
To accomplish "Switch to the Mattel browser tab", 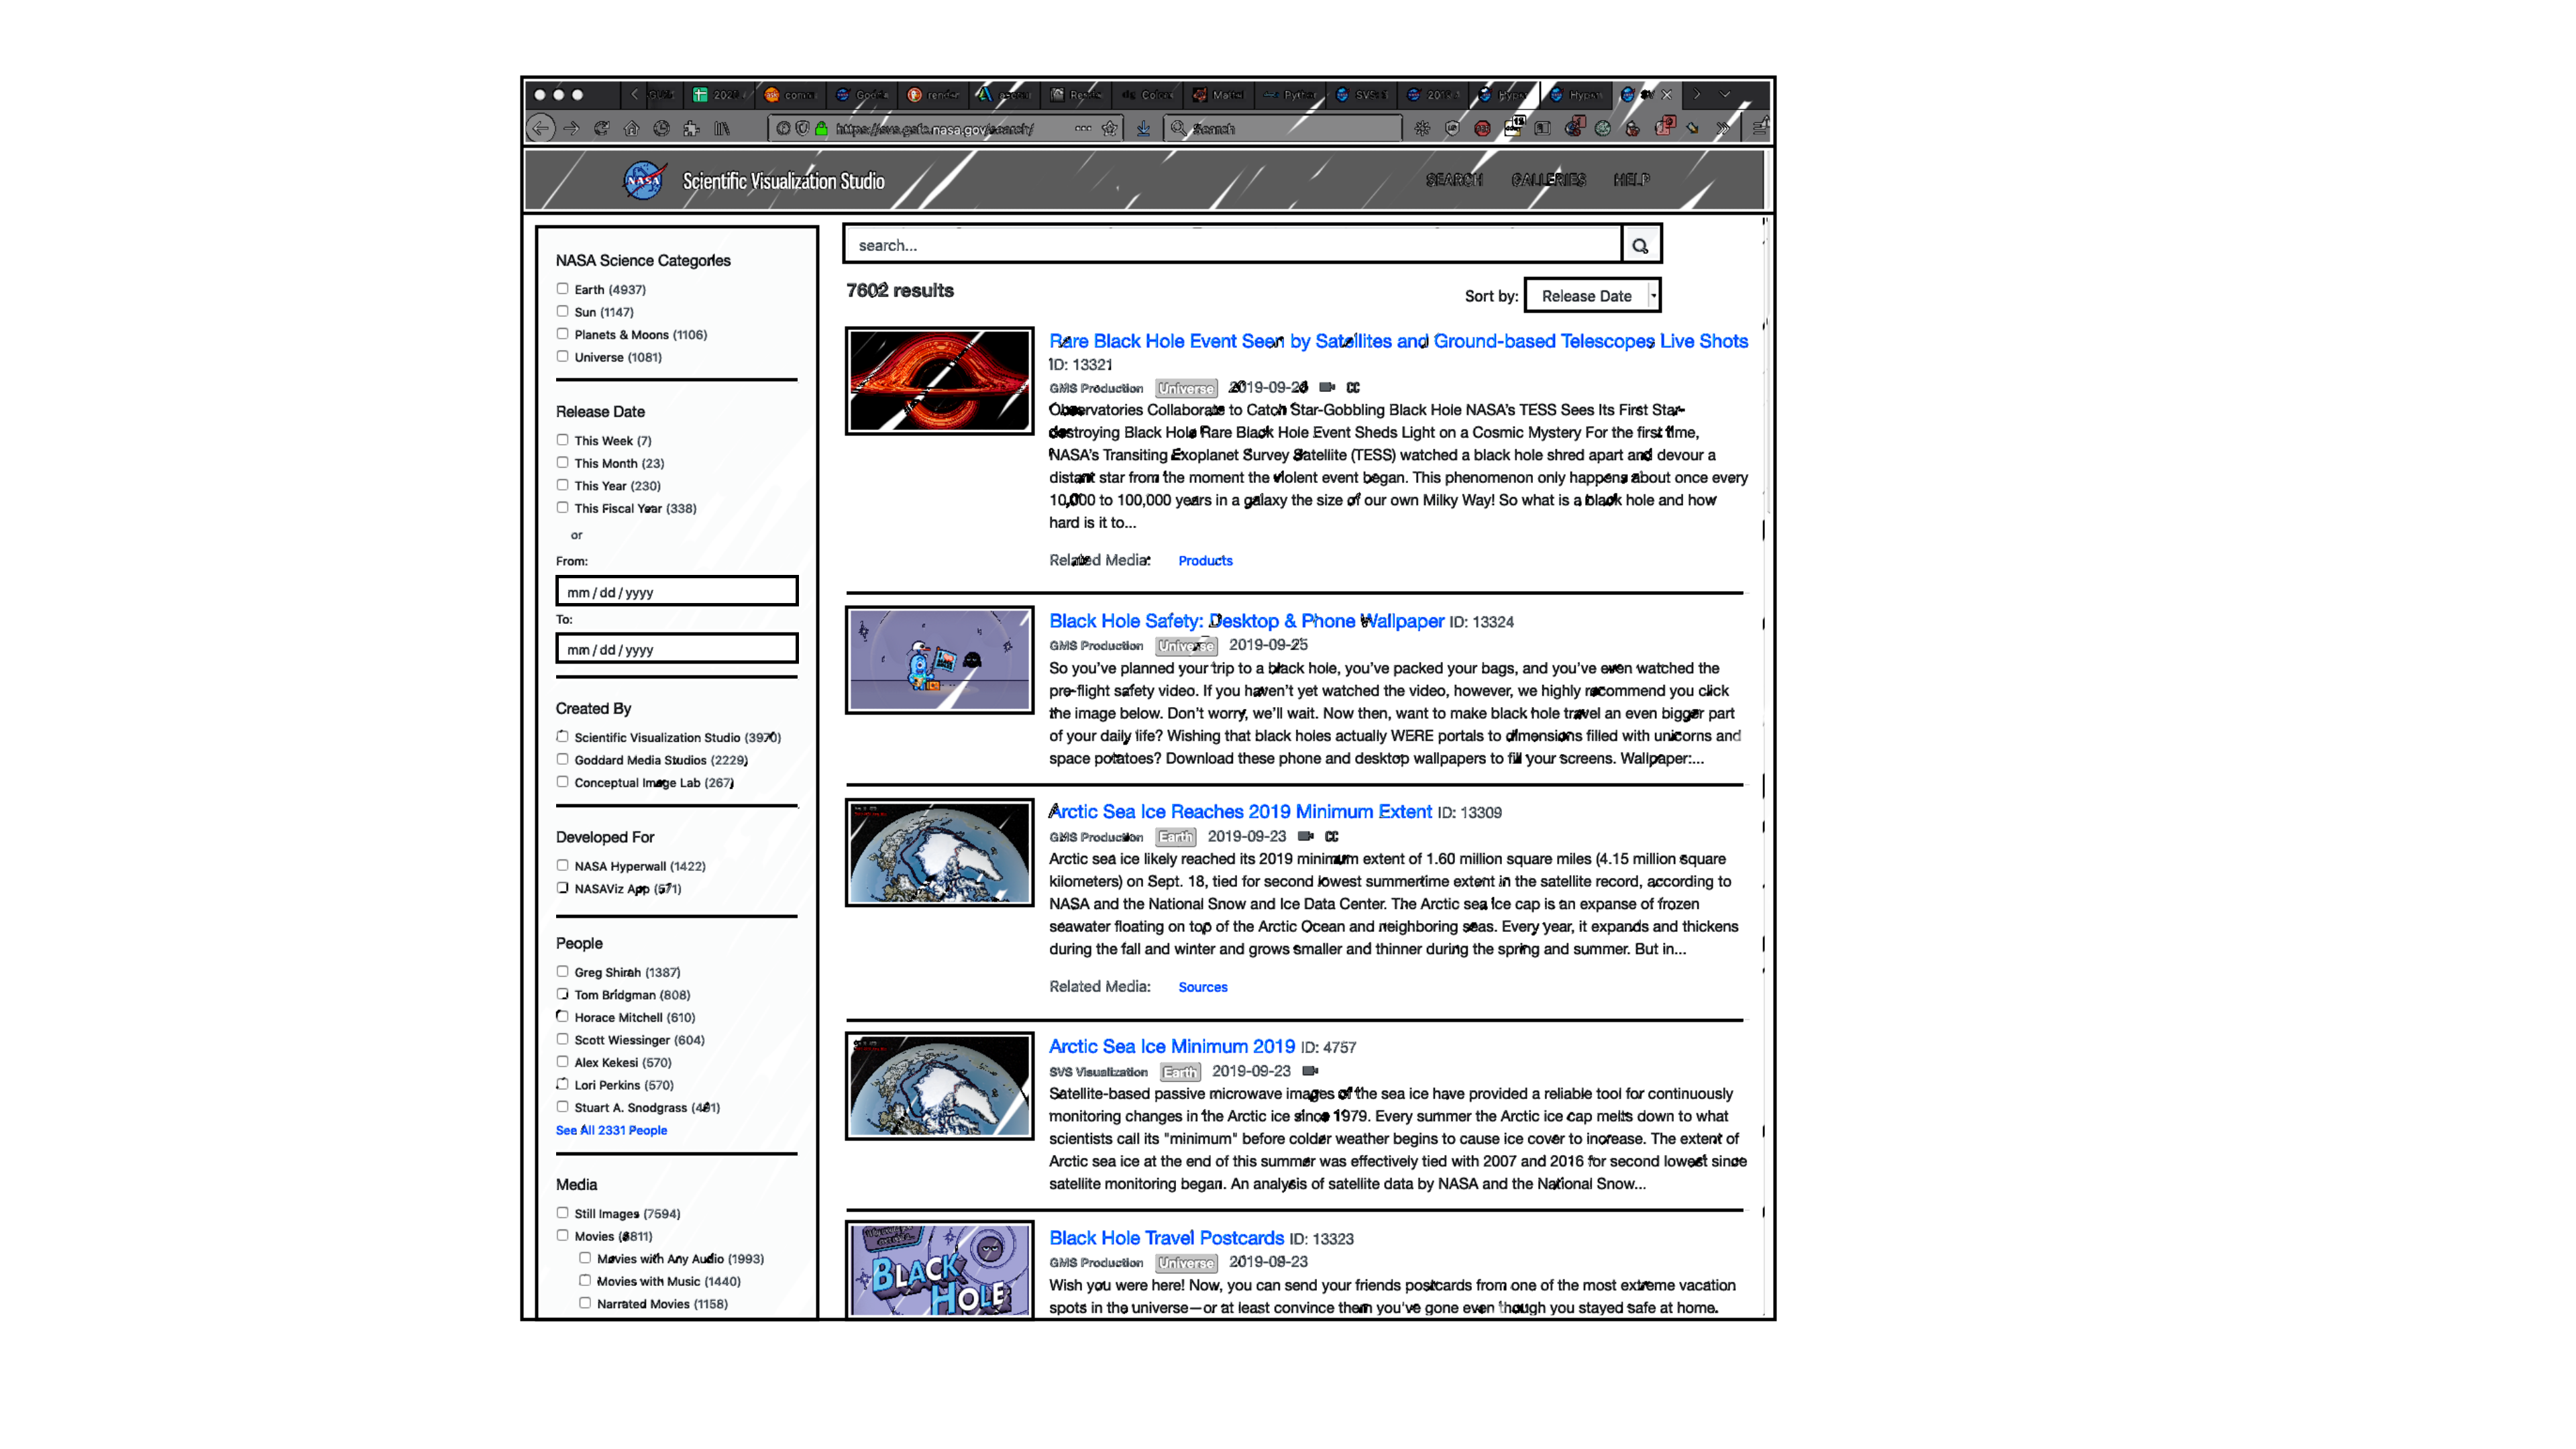I will [1218, 95].
